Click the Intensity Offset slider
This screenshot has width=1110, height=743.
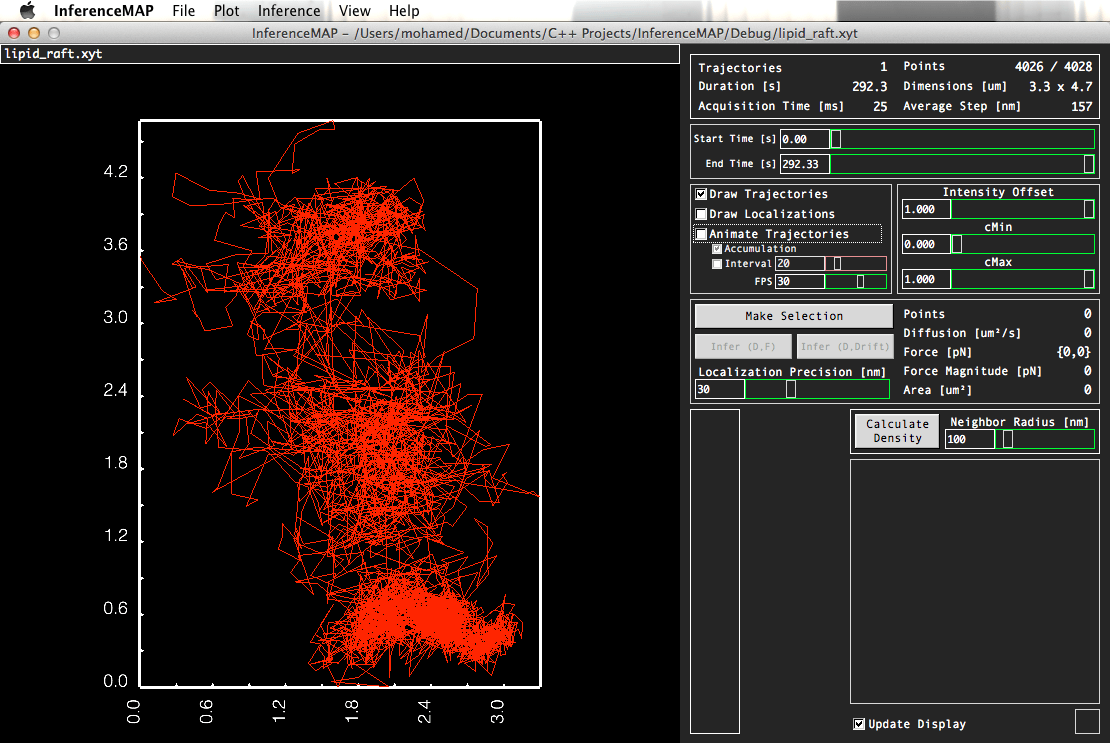click(1023, 209)
